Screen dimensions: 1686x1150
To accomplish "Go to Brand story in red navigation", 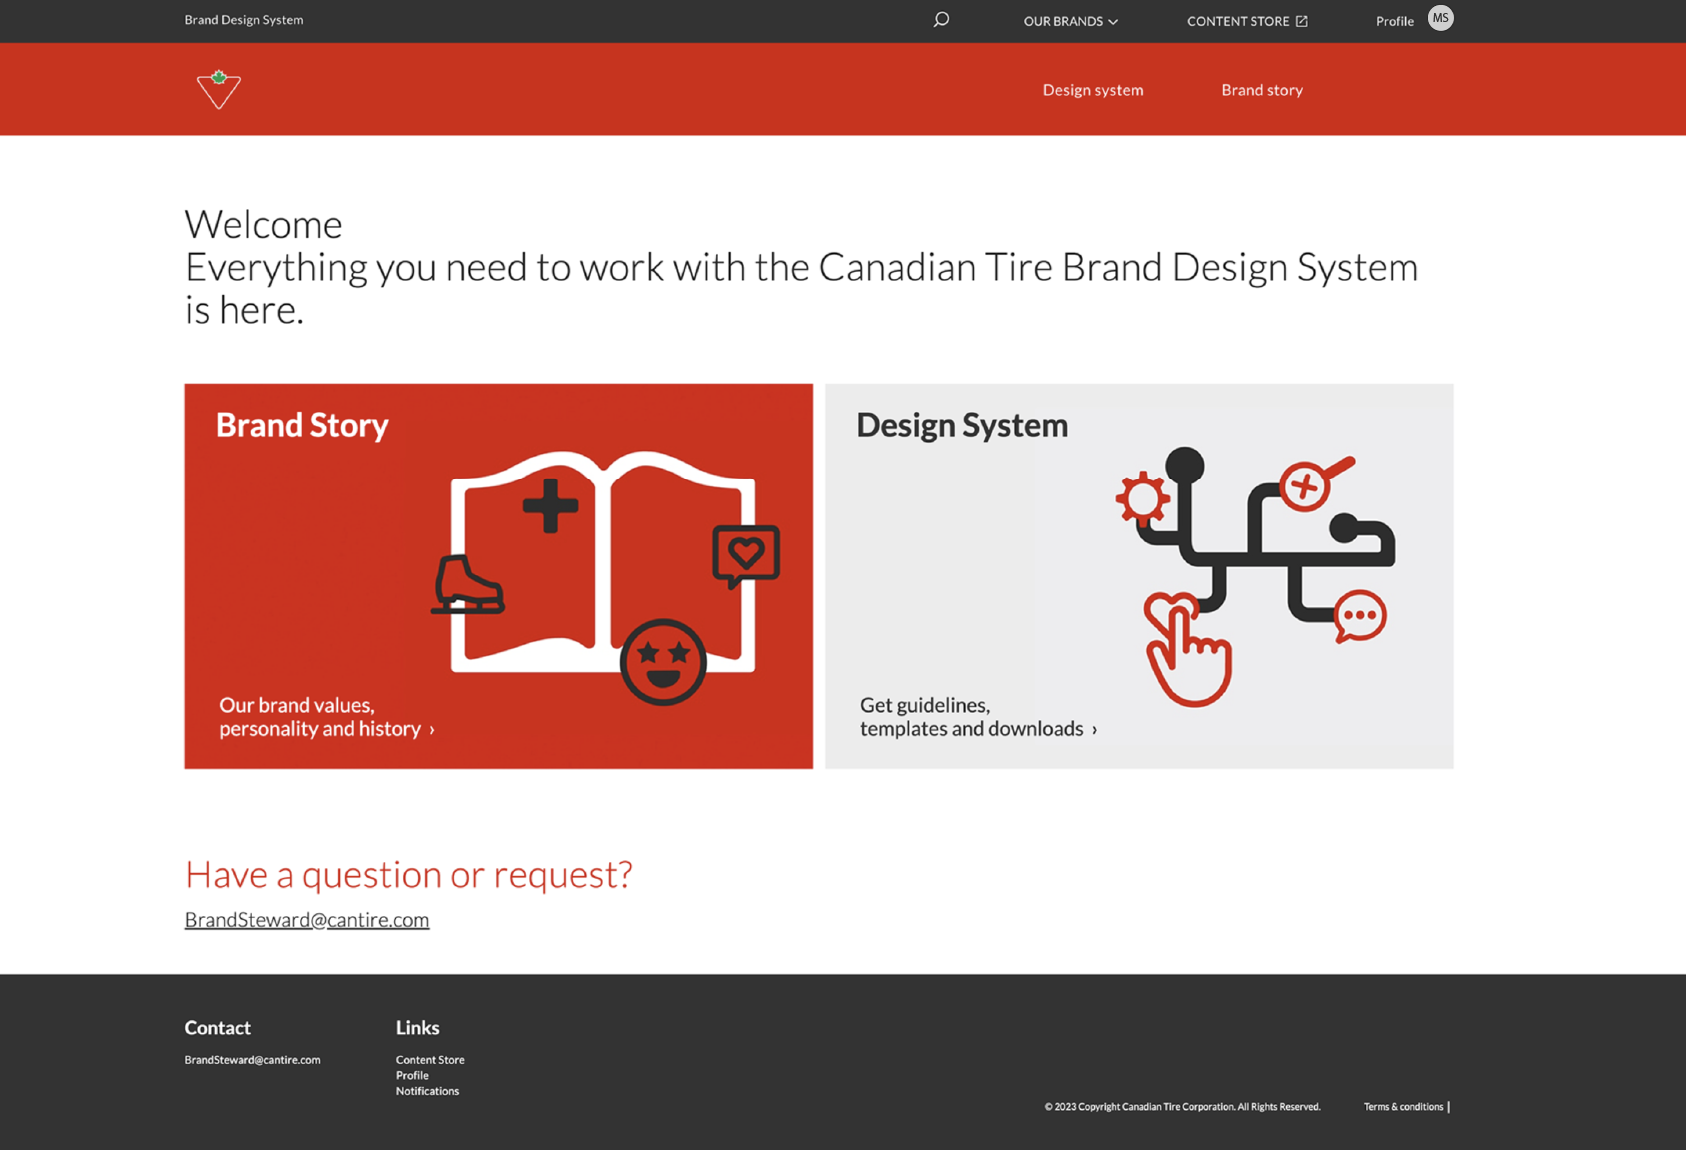I will [1262, 90].
